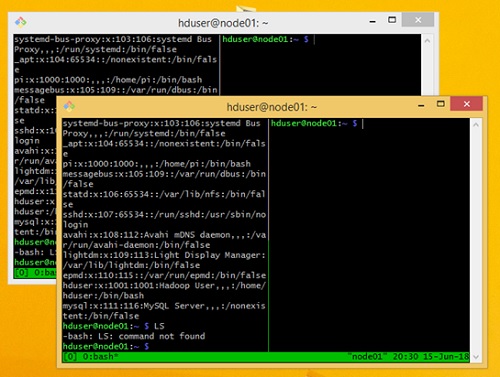Click the front window title text
Viewport: 500px width, 377px height.
point(272,107)
